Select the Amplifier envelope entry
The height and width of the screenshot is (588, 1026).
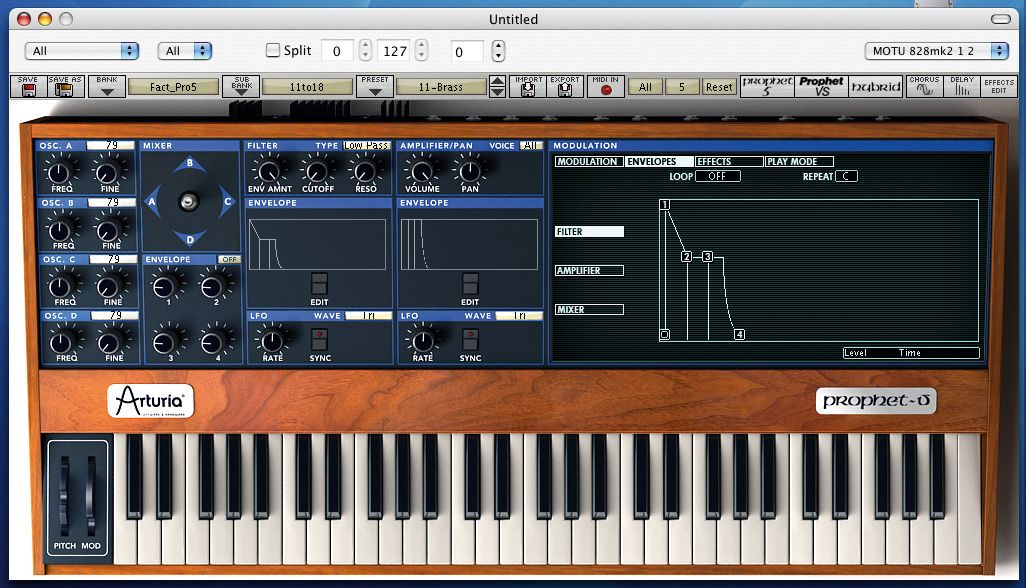[589, 270]
